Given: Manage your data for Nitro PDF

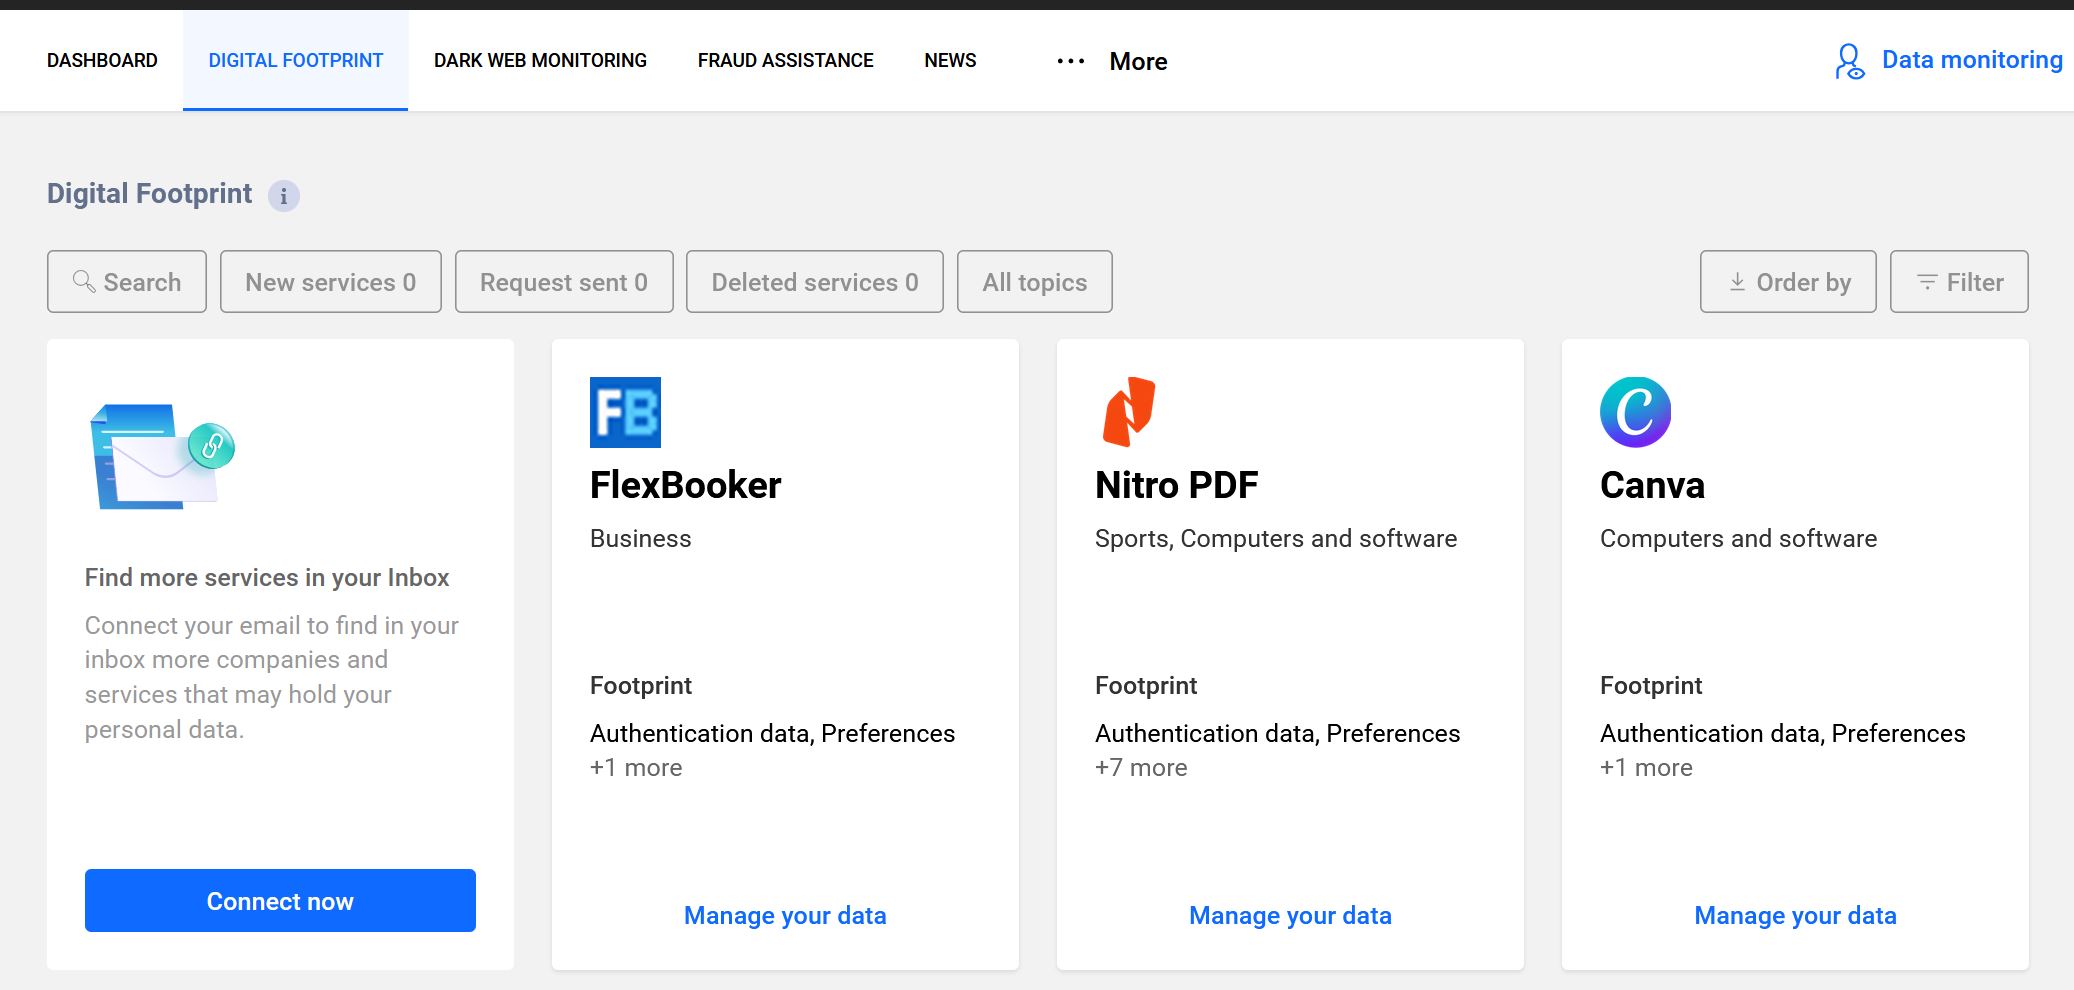Looking at the screenshot, I should point(1290,915).
